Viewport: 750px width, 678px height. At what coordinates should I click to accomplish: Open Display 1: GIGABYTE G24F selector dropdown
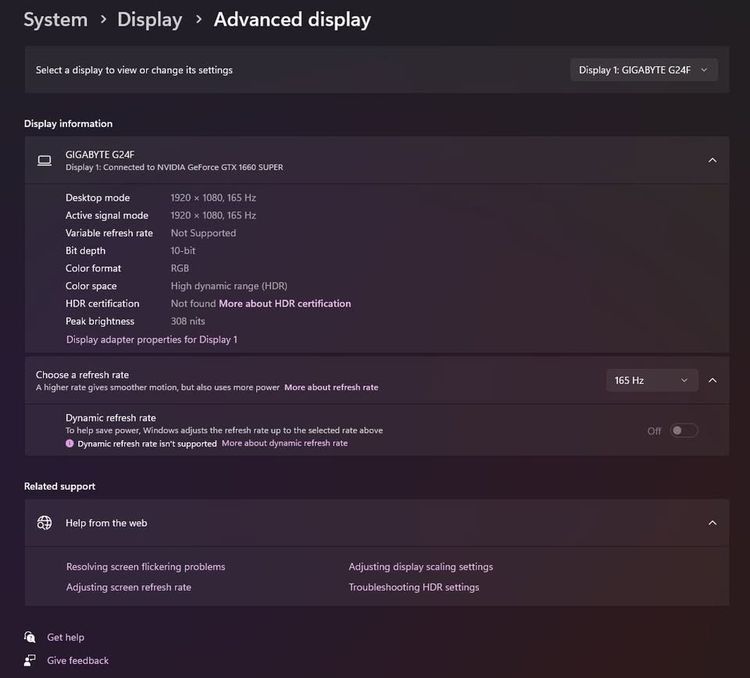[x=644, y=70]
